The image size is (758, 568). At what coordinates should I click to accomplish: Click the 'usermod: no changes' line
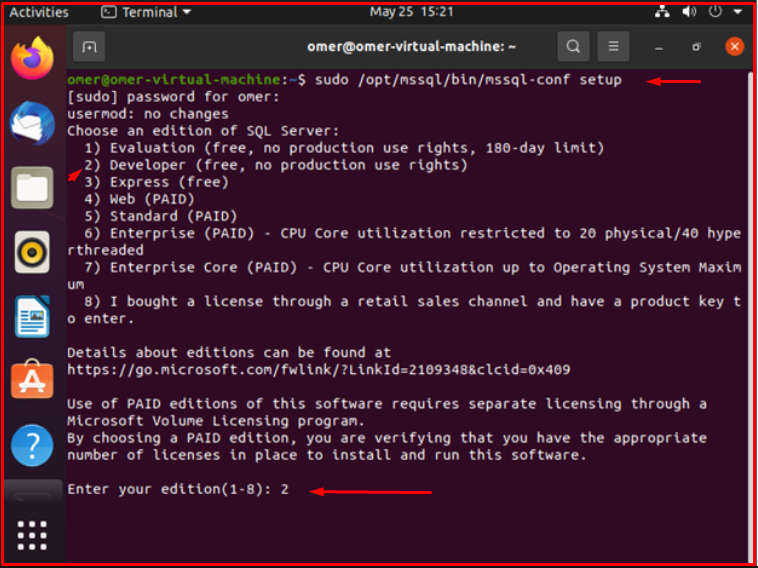click(x=148, y=114)
